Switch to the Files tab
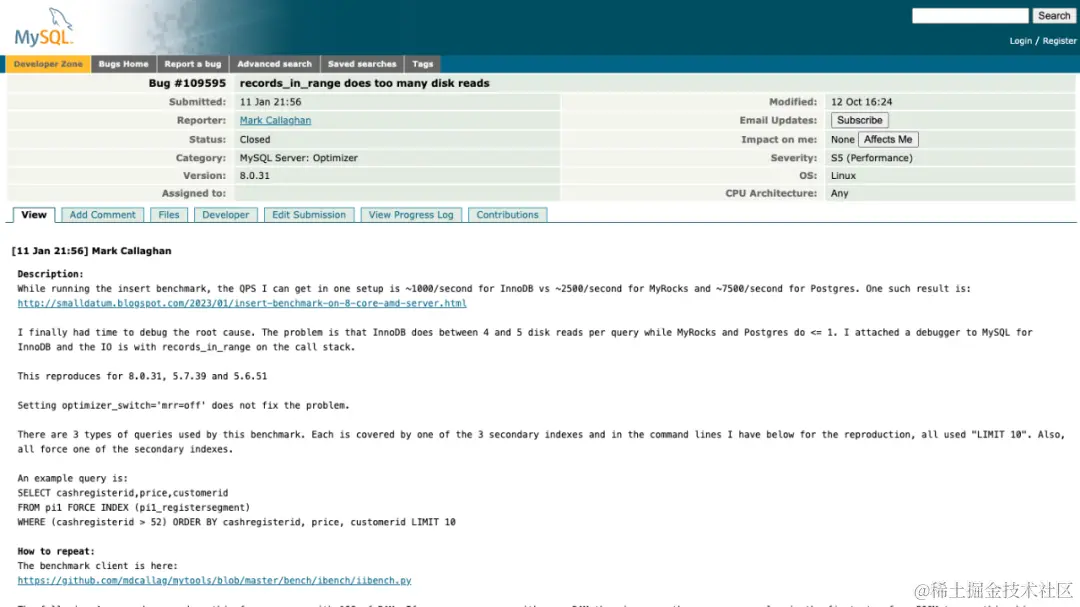 tap(169, 215)
